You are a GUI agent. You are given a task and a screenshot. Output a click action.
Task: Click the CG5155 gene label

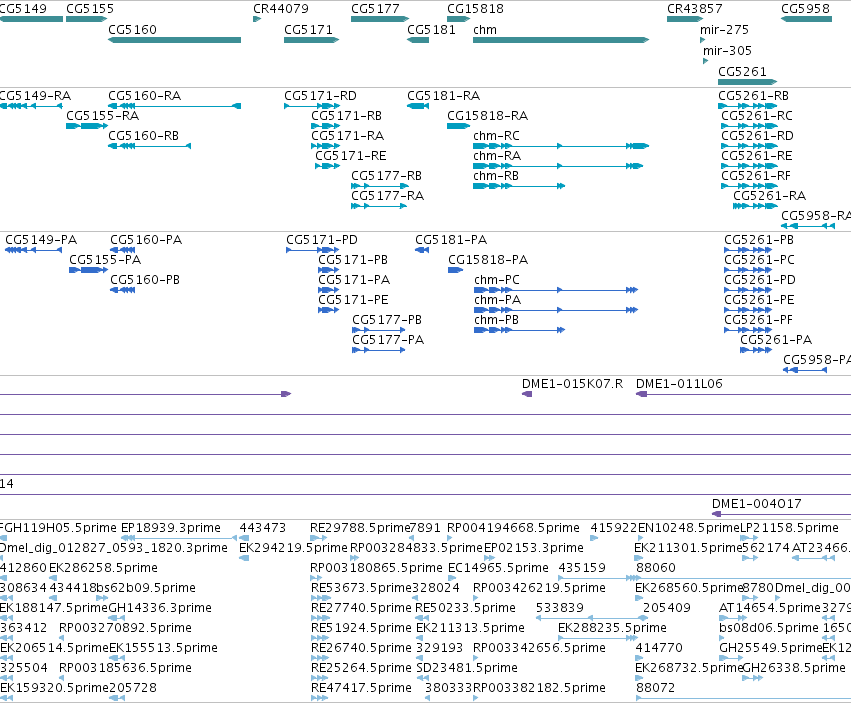(90, 9)
